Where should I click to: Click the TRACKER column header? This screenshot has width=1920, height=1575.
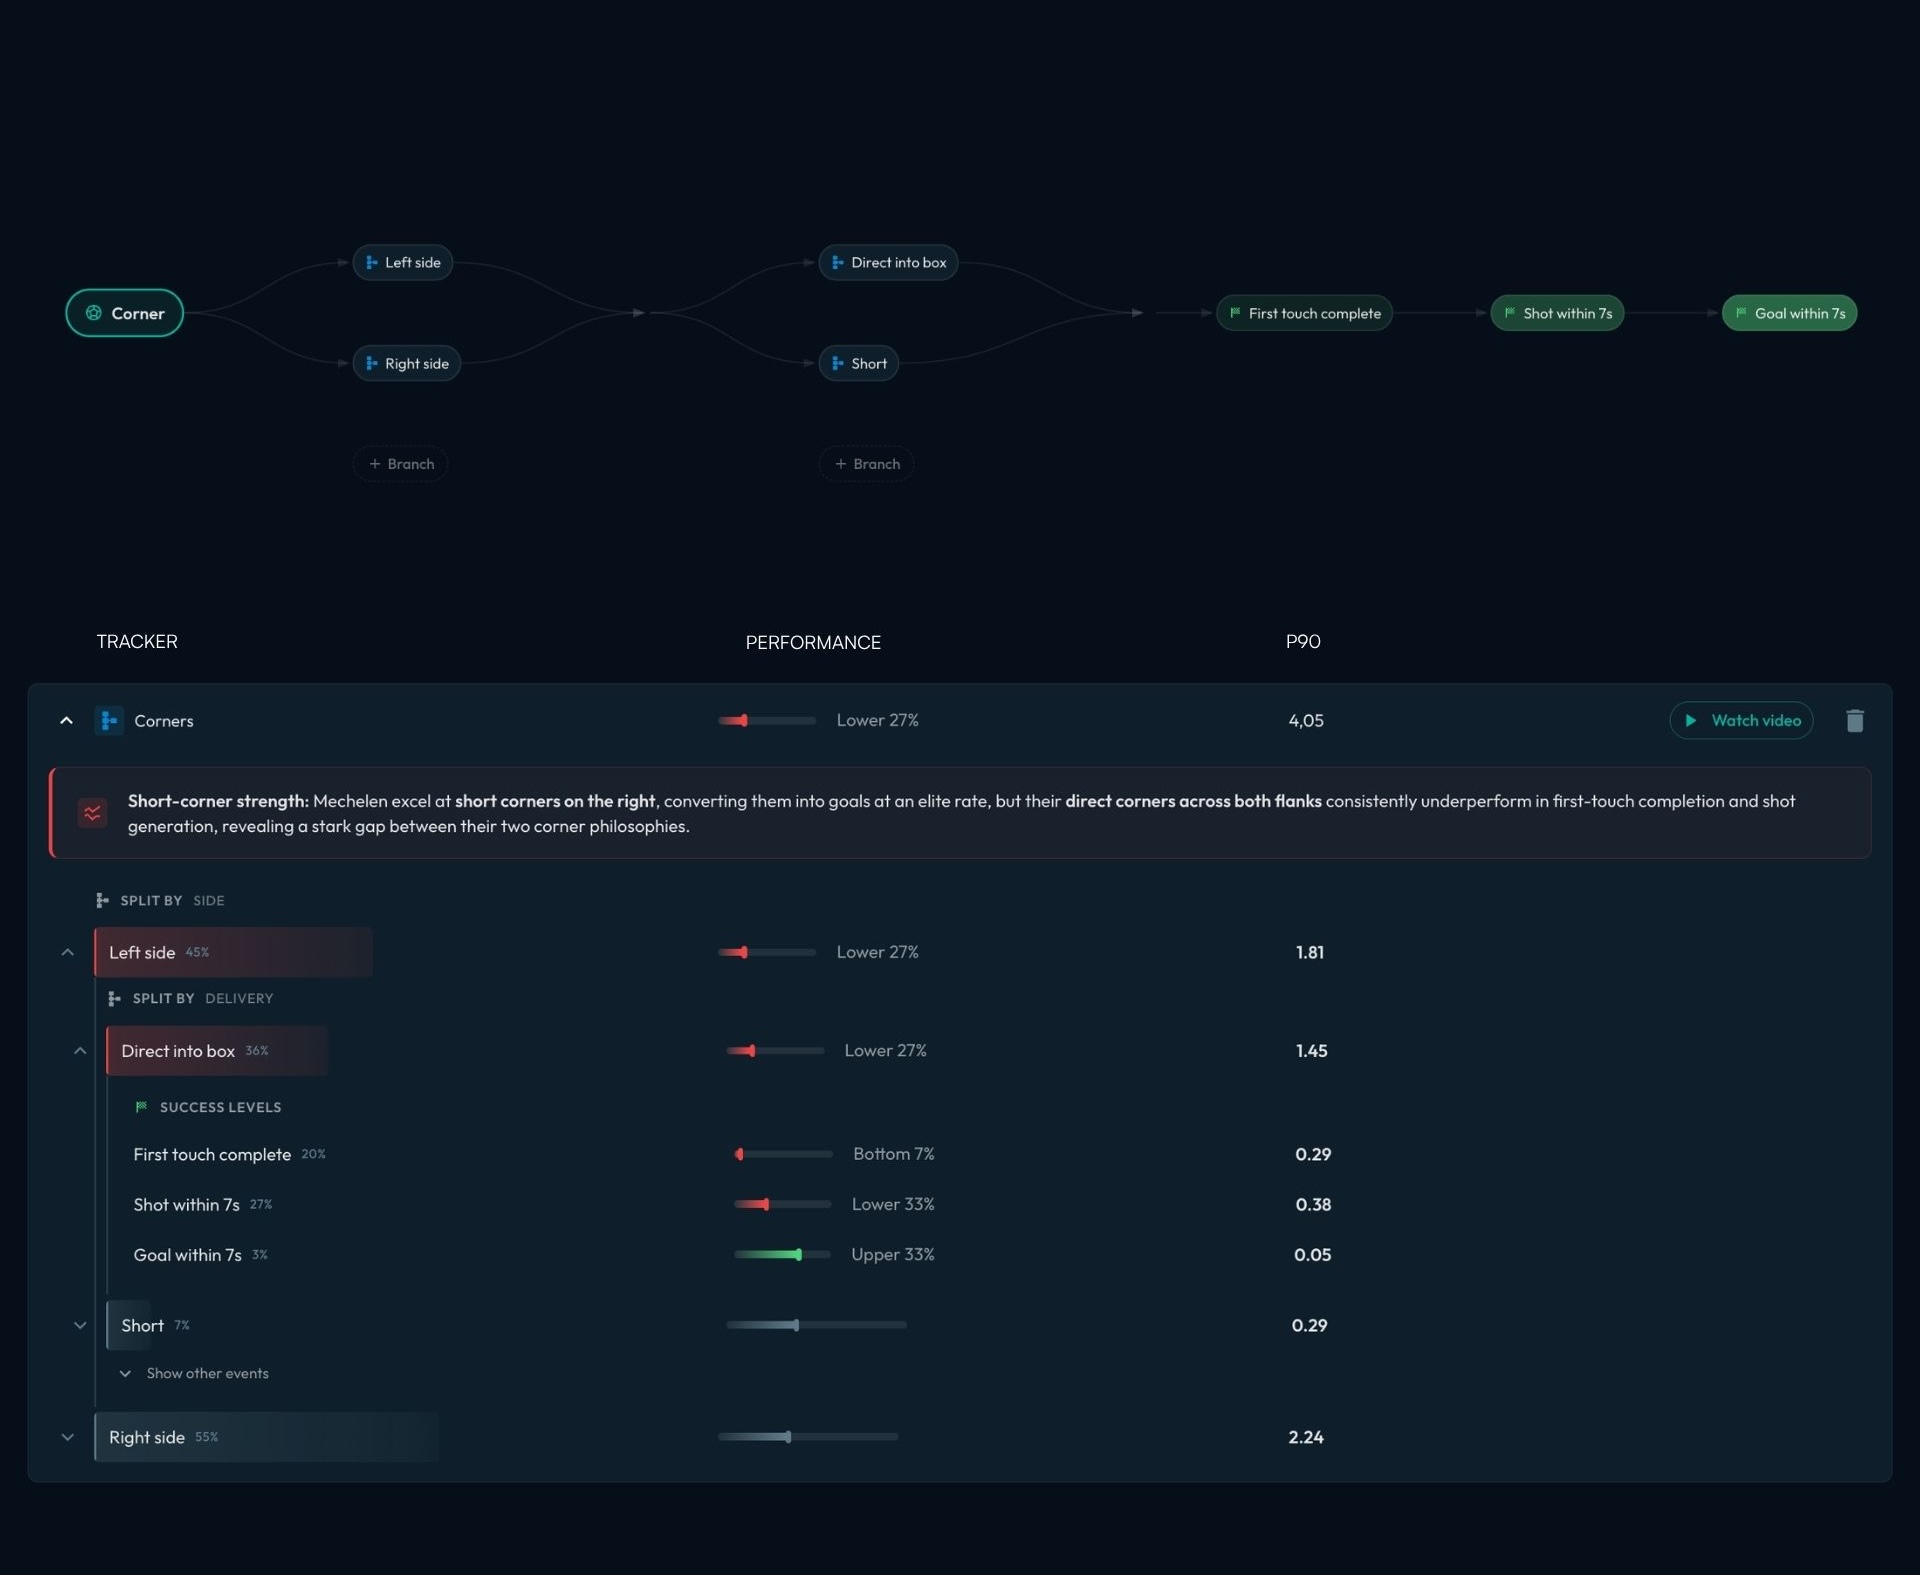click(x=137, y=642)
